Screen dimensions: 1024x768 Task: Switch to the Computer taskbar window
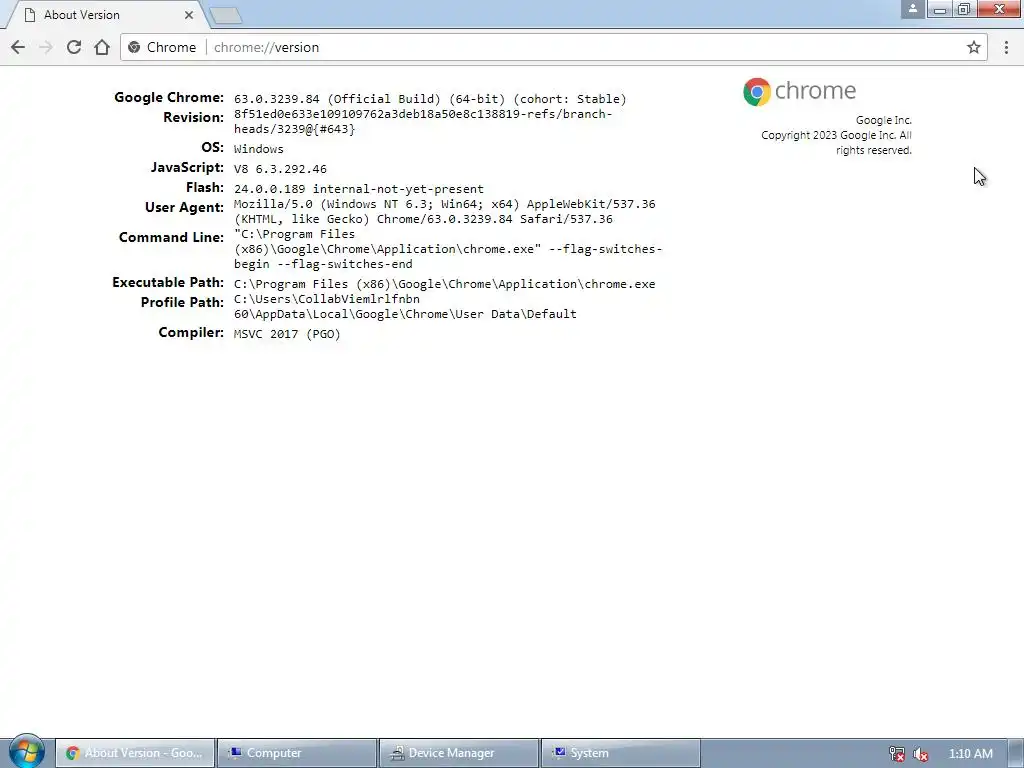coord(297,753)
